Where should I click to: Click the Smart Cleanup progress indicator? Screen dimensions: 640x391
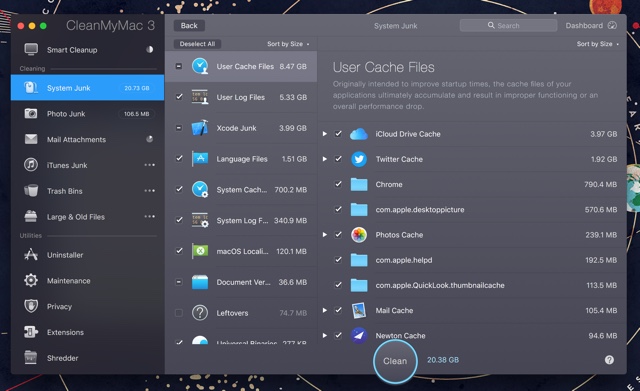pos(150,49)
